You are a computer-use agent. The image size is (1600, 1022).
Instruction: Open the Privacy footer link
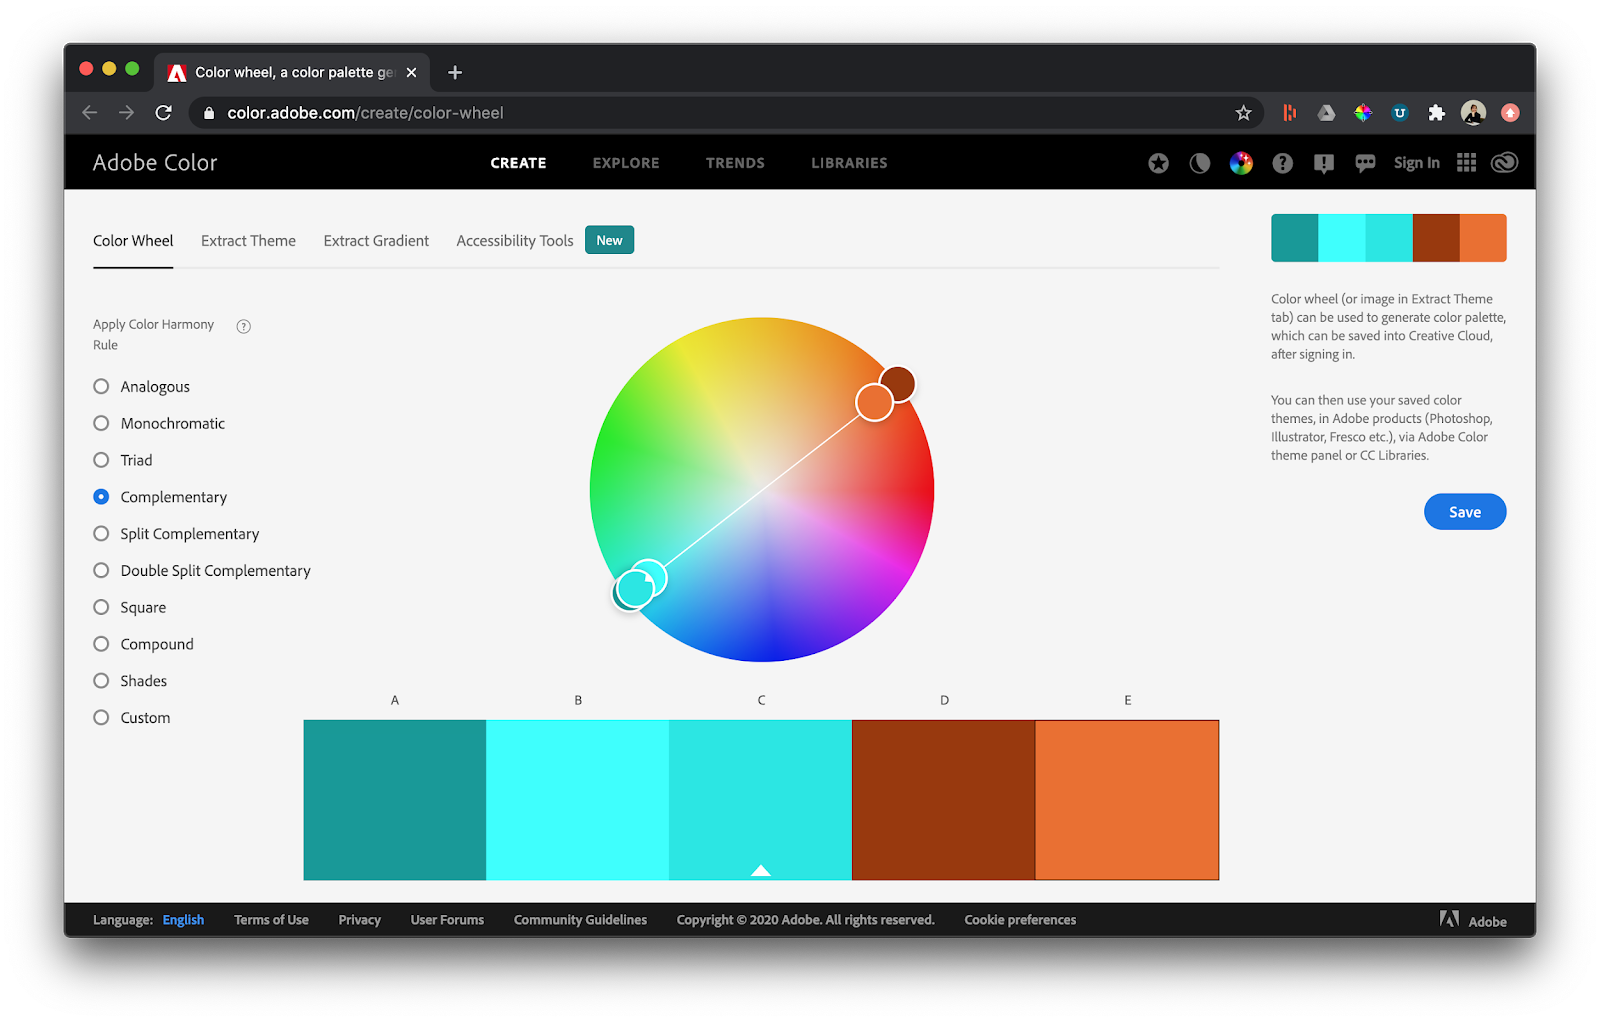(x=359, y=920)
